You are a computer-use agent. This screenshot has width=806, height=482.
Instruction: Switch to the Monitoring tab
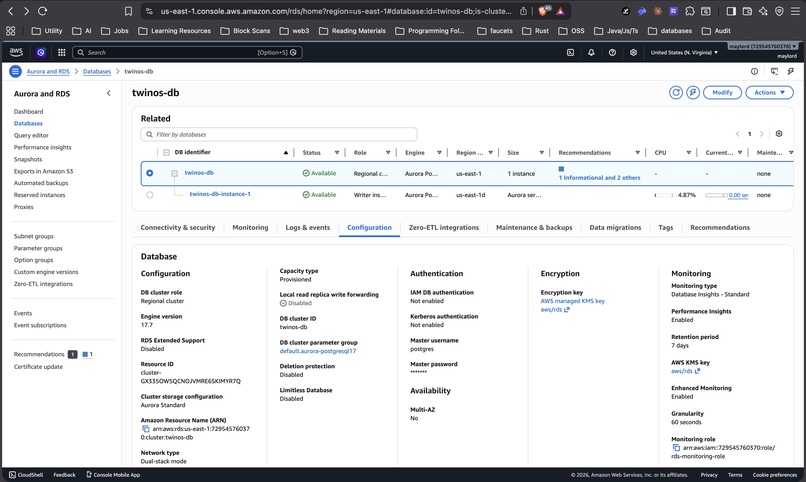[250, 227]
